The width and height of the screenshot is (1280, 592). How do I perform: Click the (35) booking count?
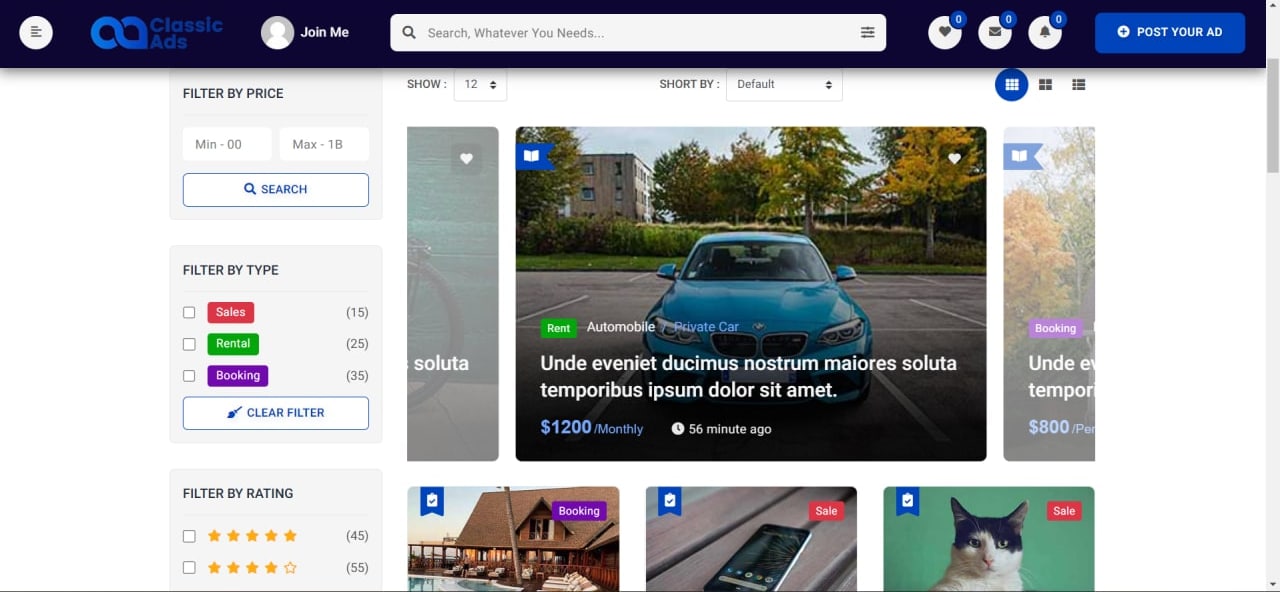[x=357, y=376]
